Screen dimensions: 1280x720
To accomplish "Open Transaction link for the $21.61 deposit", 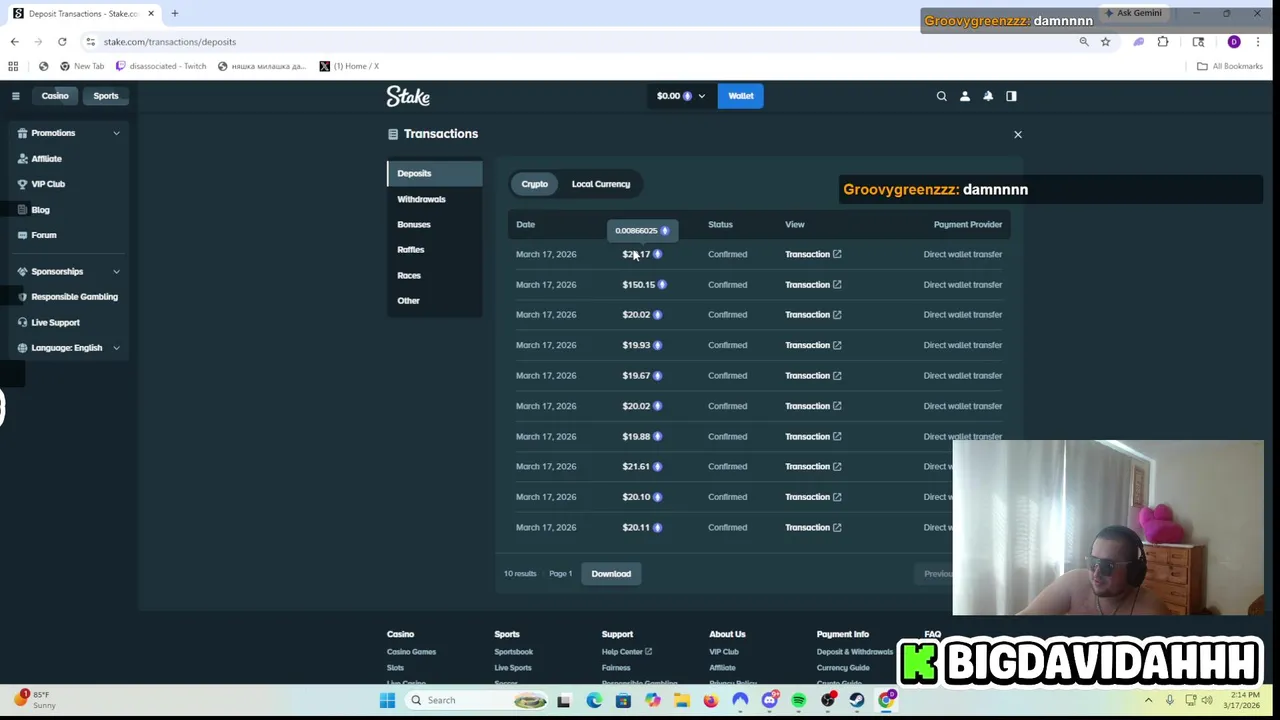I will coord(813,467).
